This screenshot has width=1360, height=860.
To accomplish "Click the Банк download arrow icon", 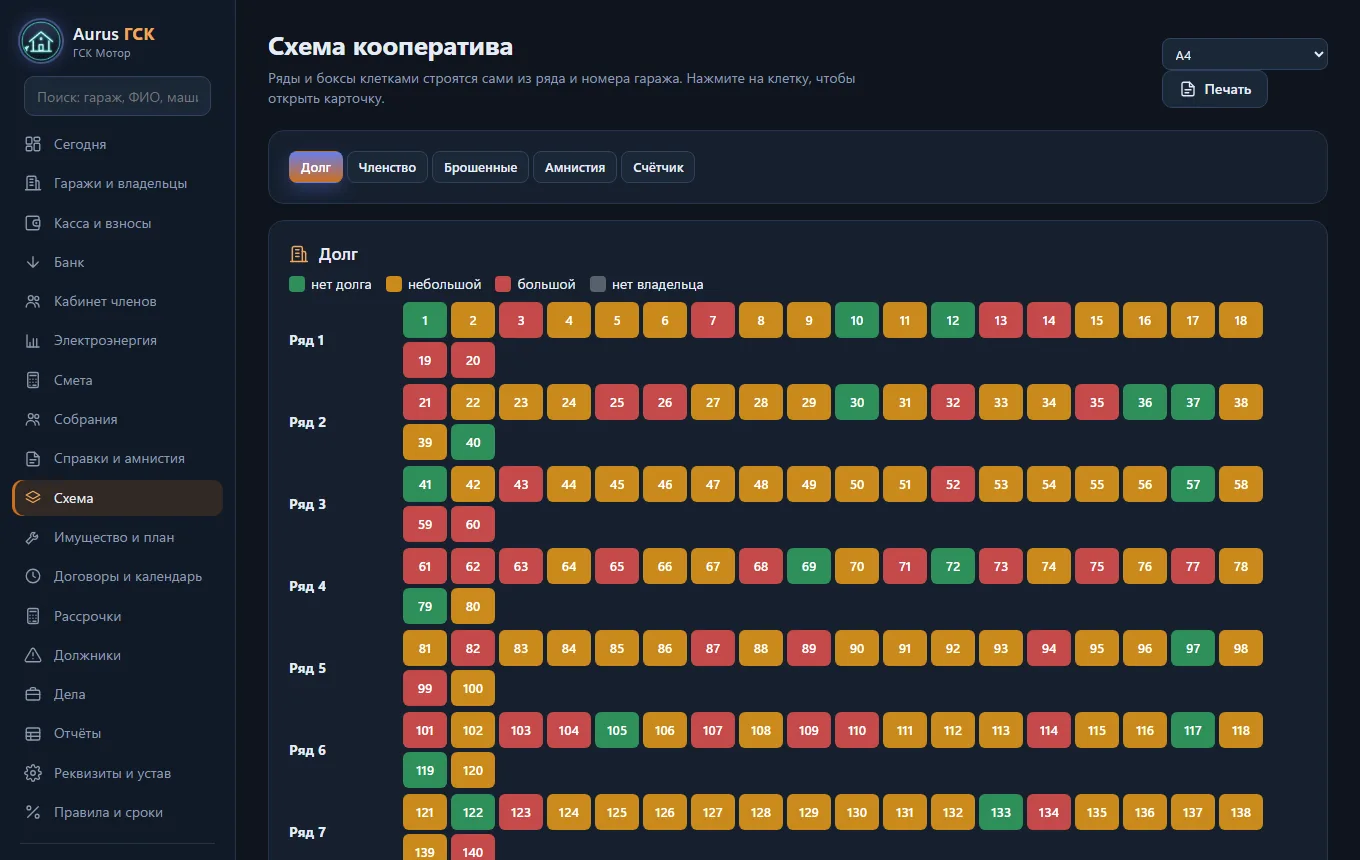I will 33,262.
